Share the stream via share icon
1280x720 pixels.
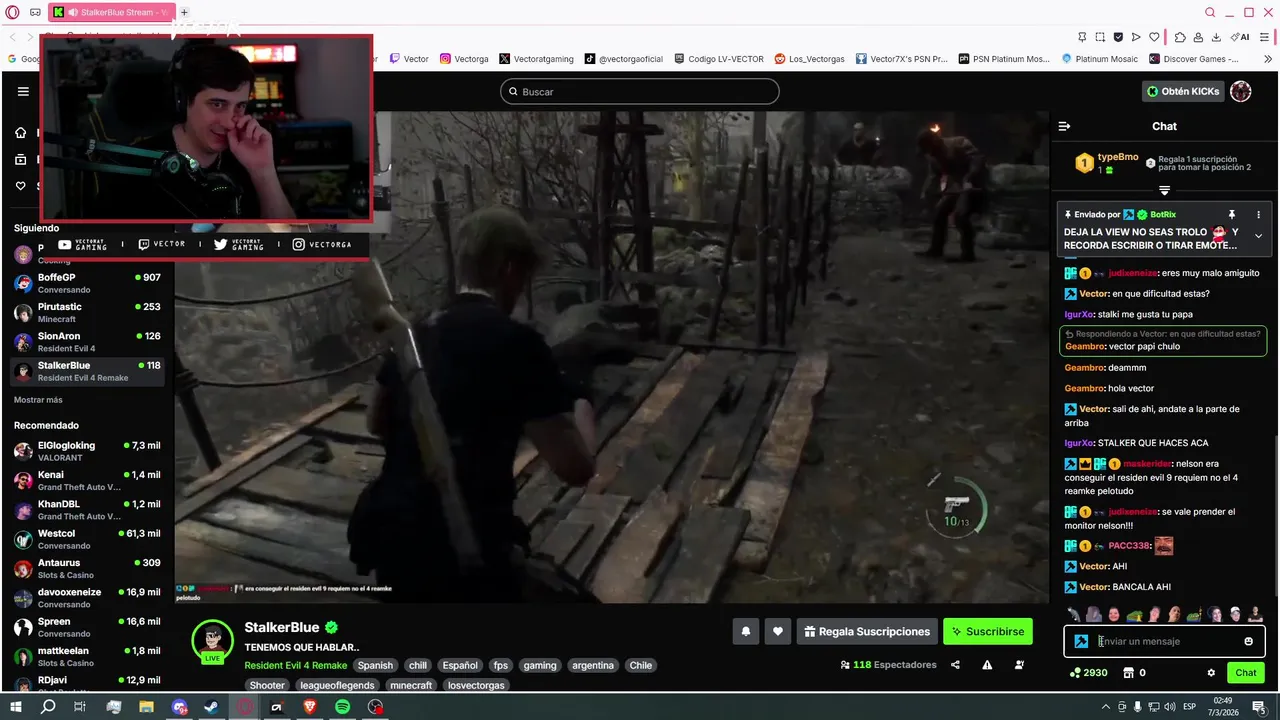coord(955,665)
